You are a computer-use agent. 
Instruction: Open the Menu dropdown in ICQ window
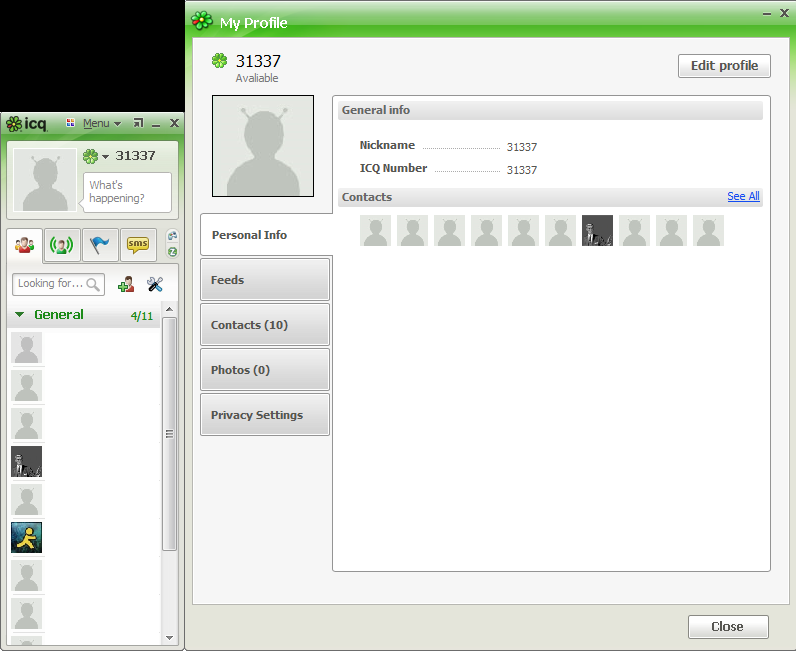[x=102, y=123]
